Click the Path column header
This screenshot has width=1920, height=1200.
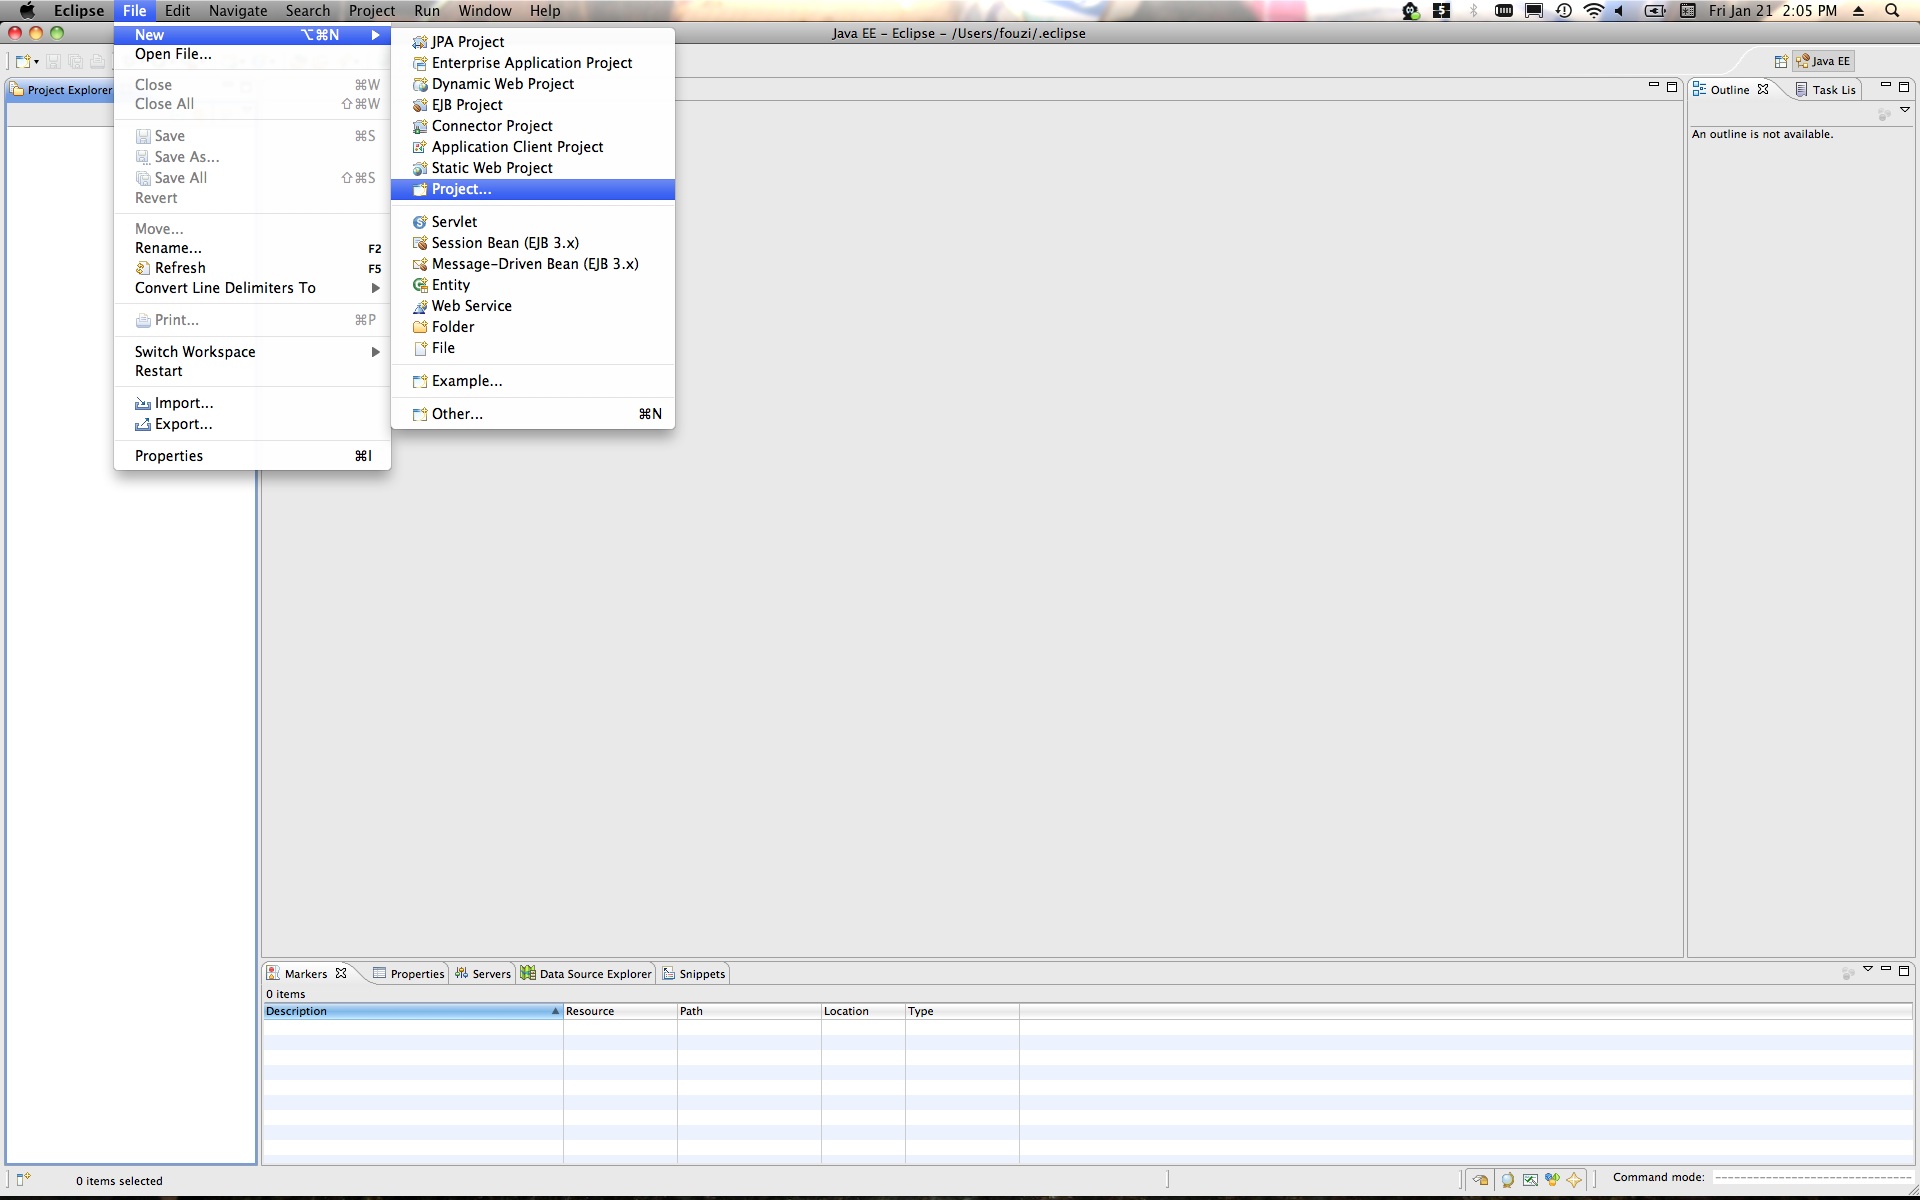tap(749, 1011)
